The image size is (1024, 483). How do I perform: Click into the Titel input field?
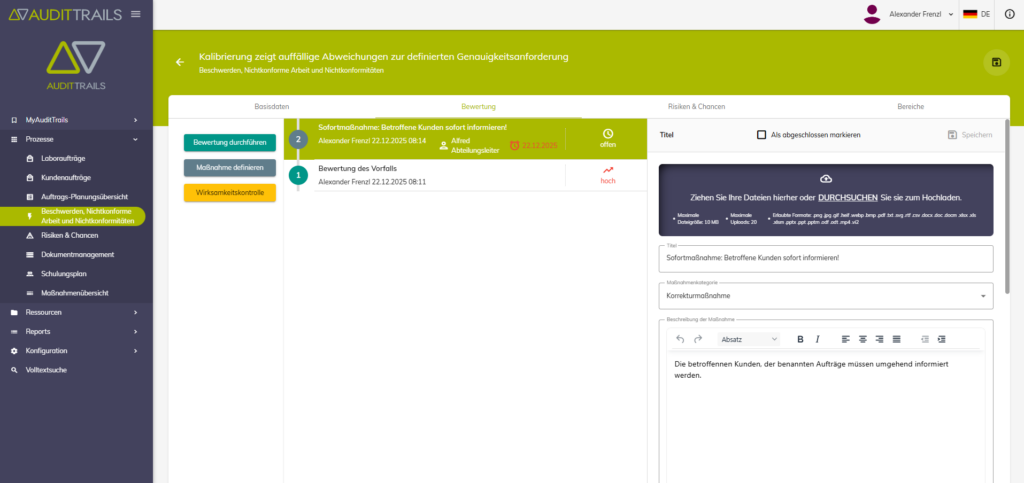pos(825,258)
